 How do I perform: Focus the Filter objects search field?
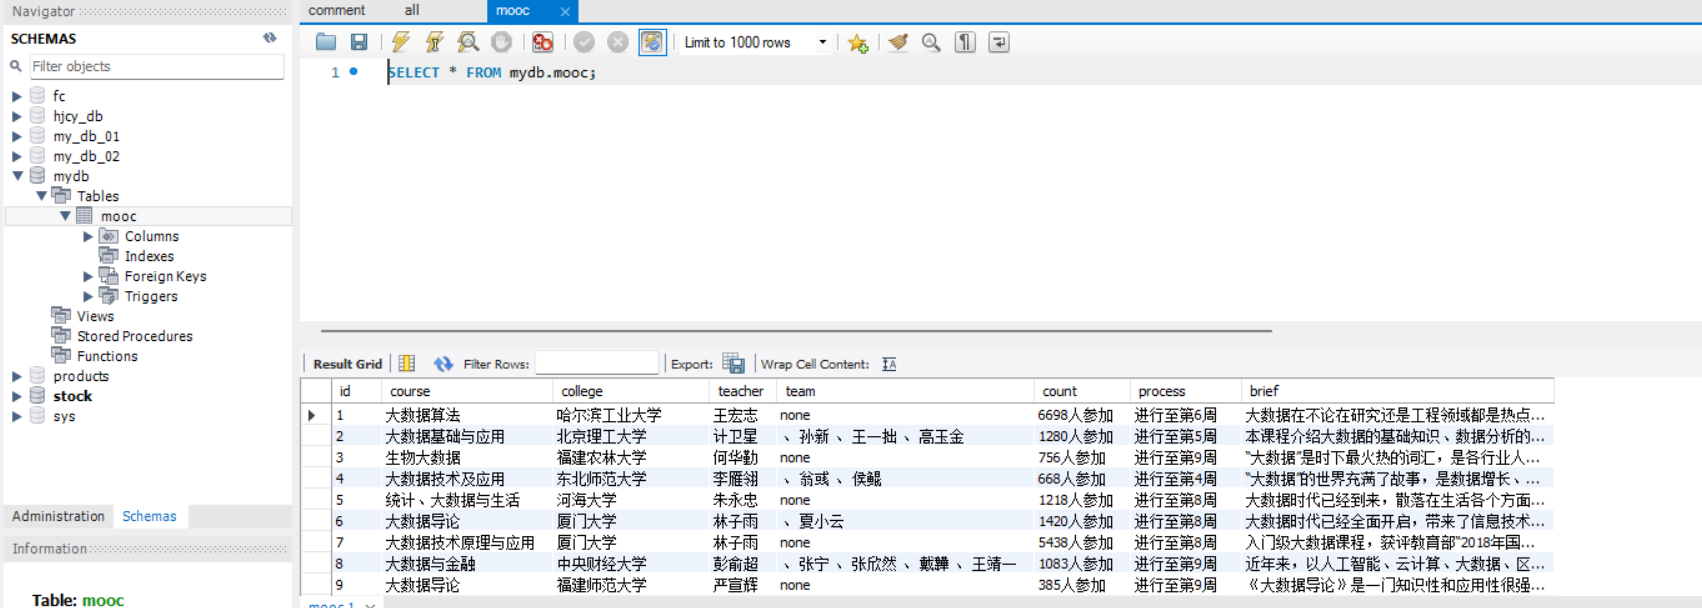point(156,66)
